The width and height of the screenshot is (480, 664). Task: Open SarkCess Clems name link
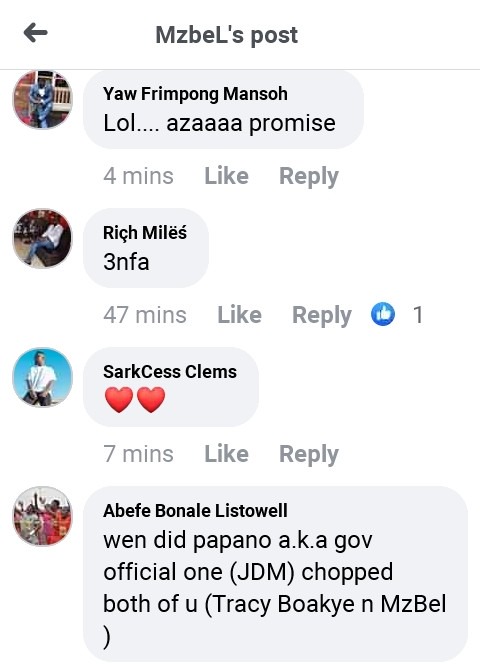170,372
